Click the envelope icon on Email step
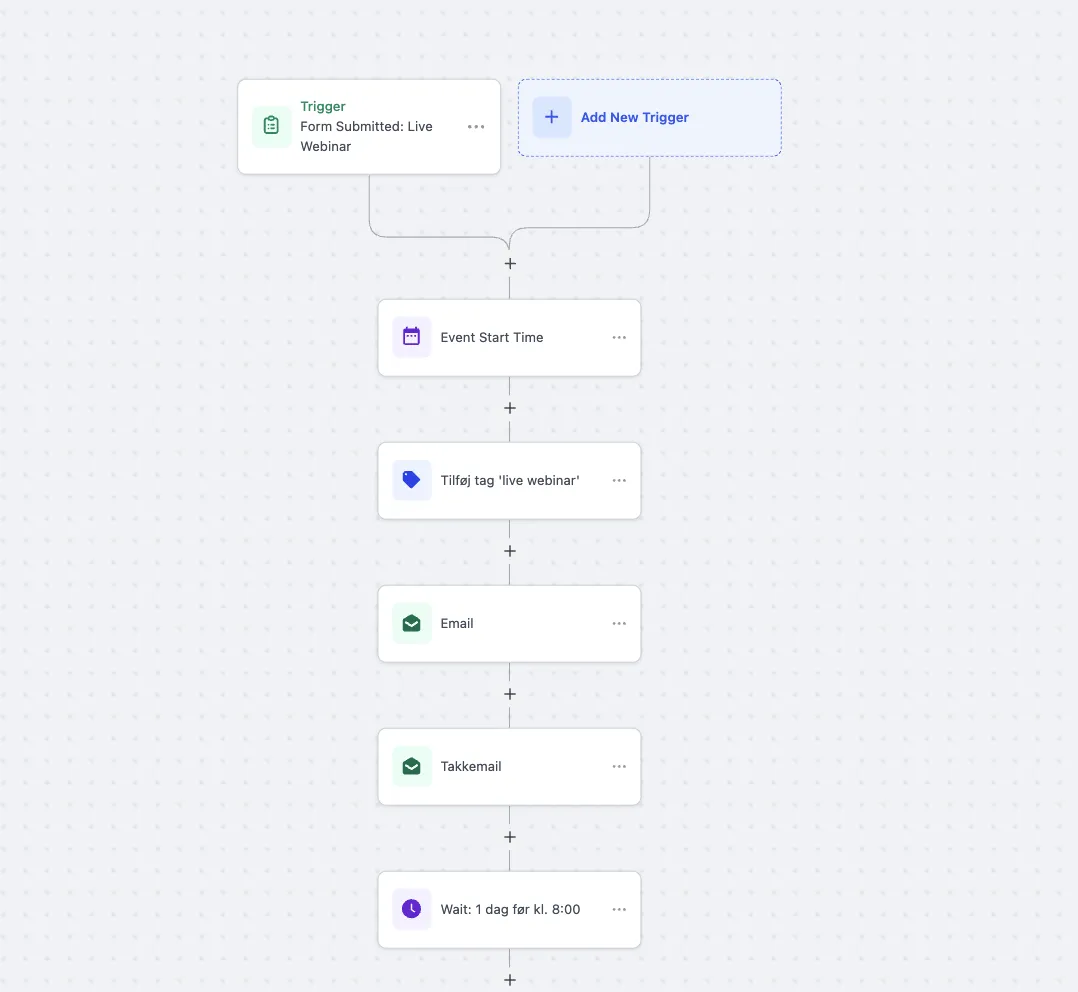The width and height of the screenshot is (1078, 992). click(411, 623)
